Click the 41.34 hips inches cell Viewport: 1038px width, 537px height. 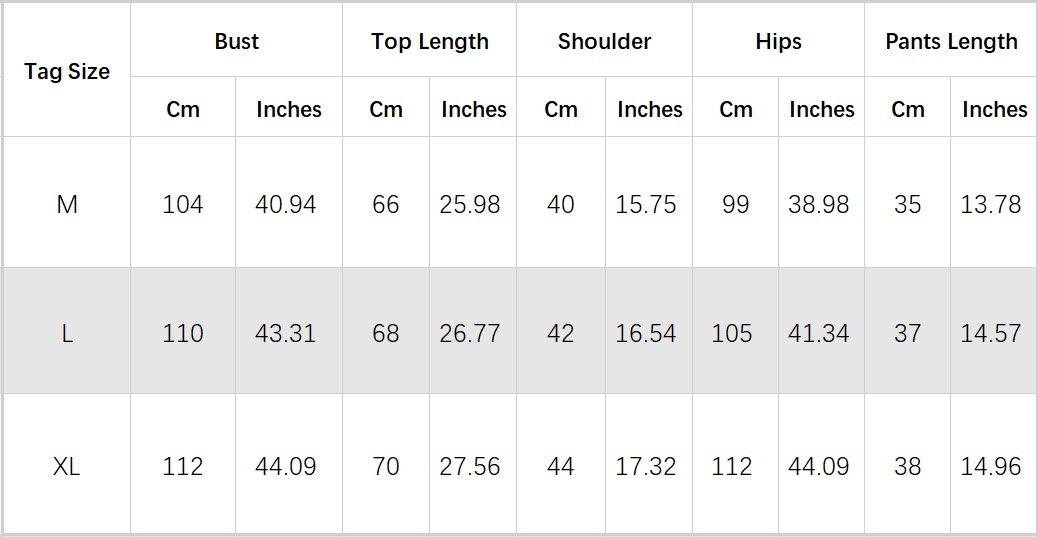tap(819, 333)
